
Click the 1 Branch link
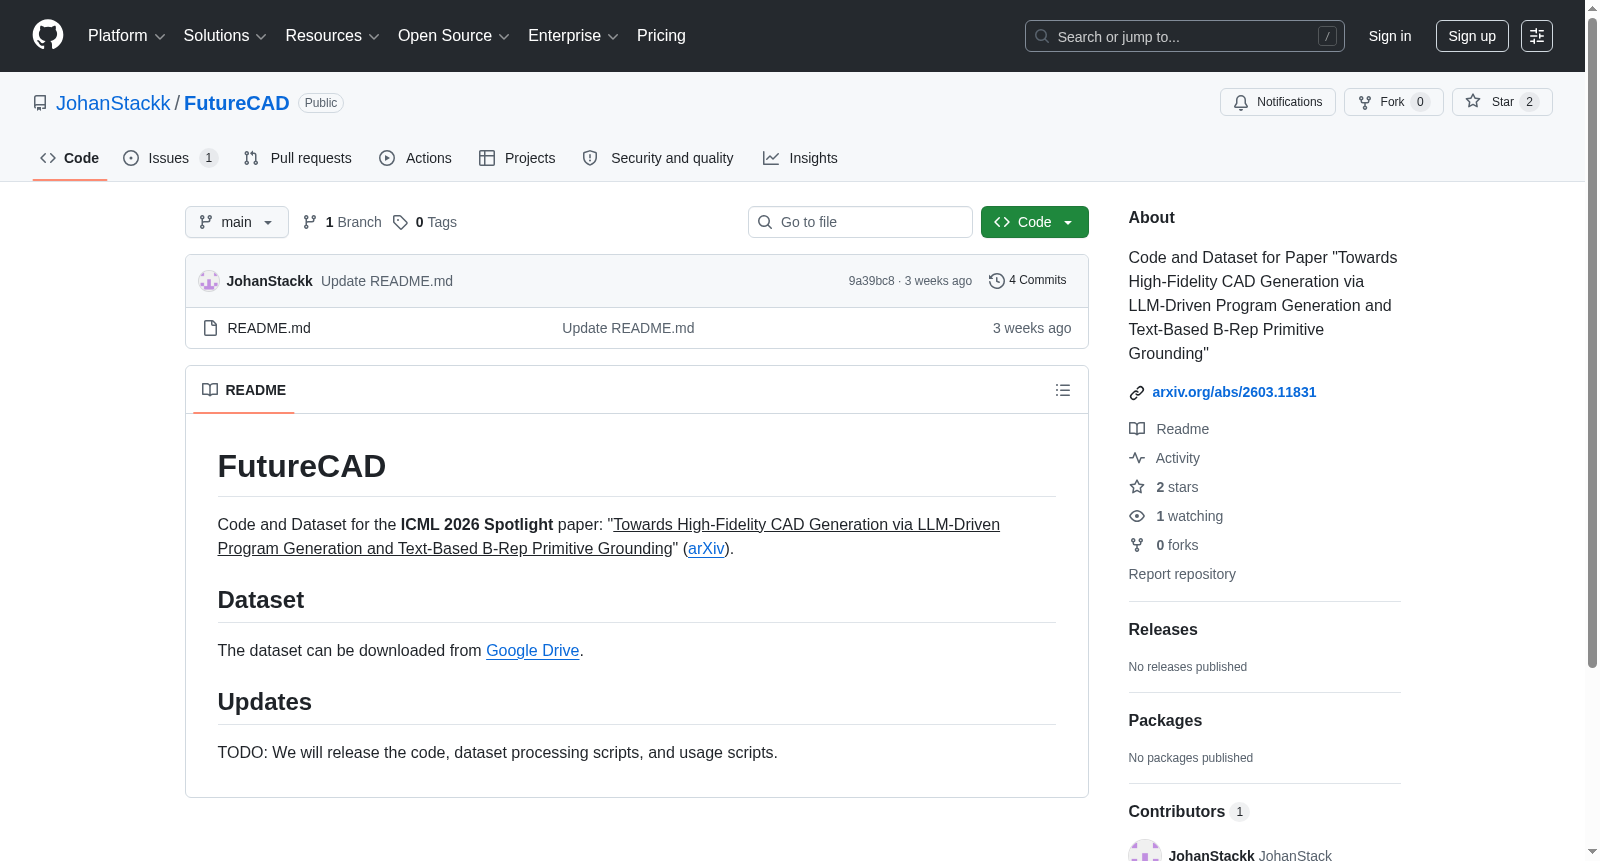click(342, 222)
